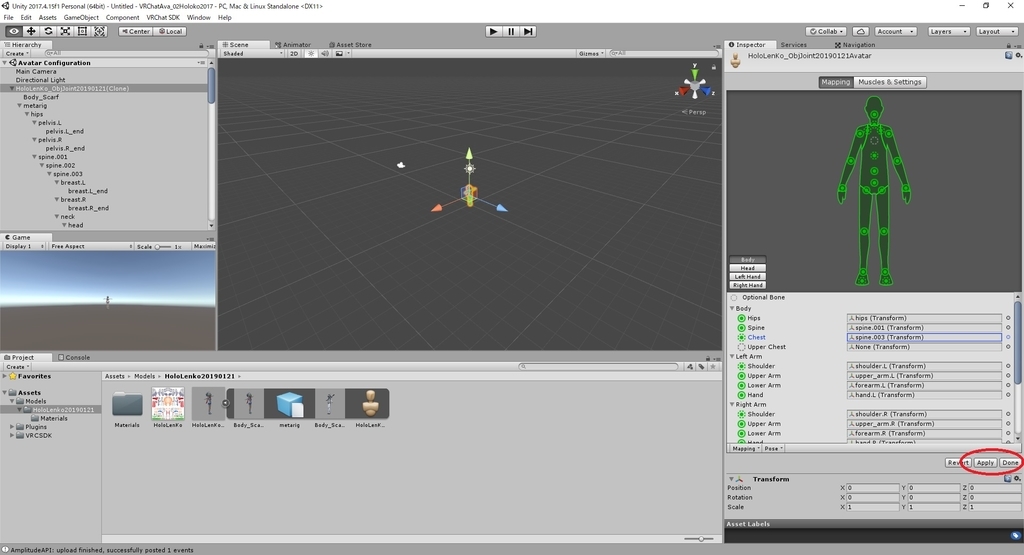Select the HoloLenKo texture asset thumbnail

[168, 404]
